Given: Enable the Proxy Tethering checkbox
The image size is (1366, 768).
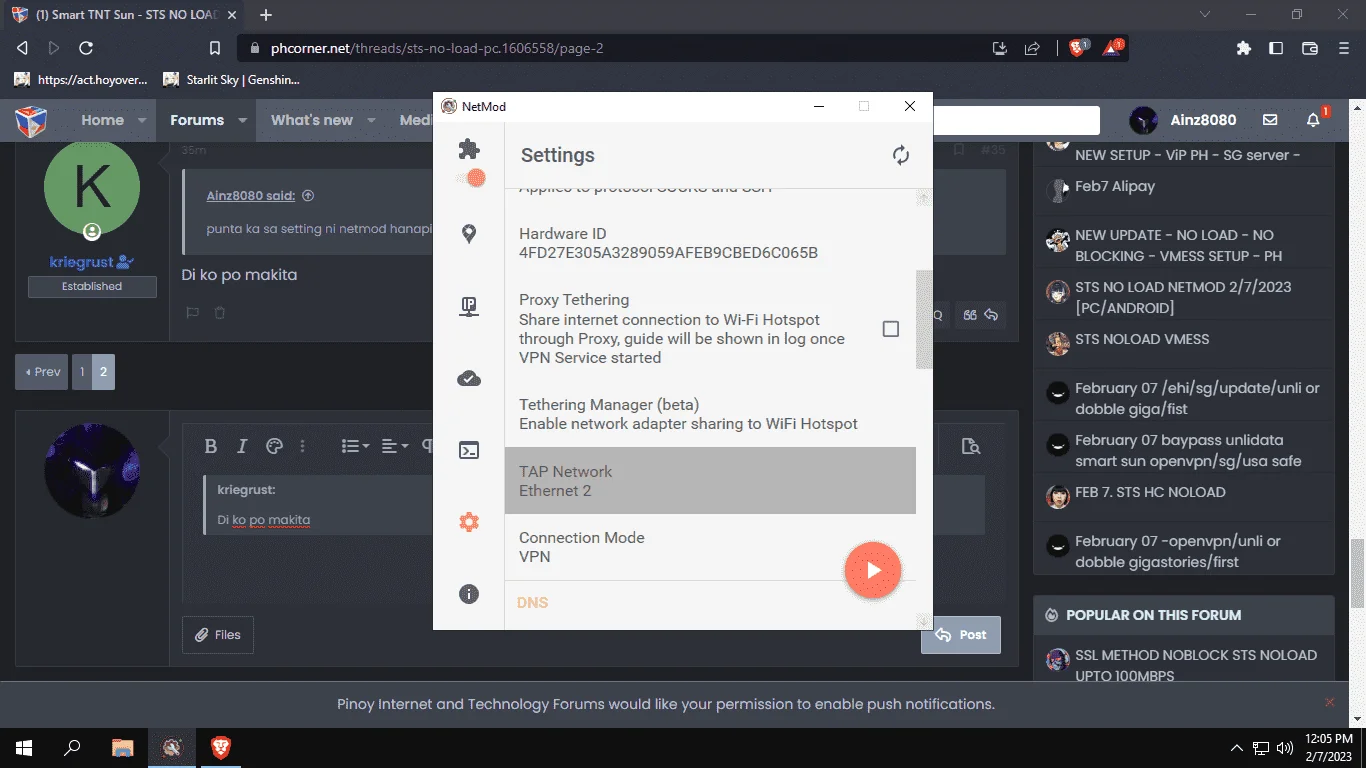Looking at the screenshot, I should 891,329.
